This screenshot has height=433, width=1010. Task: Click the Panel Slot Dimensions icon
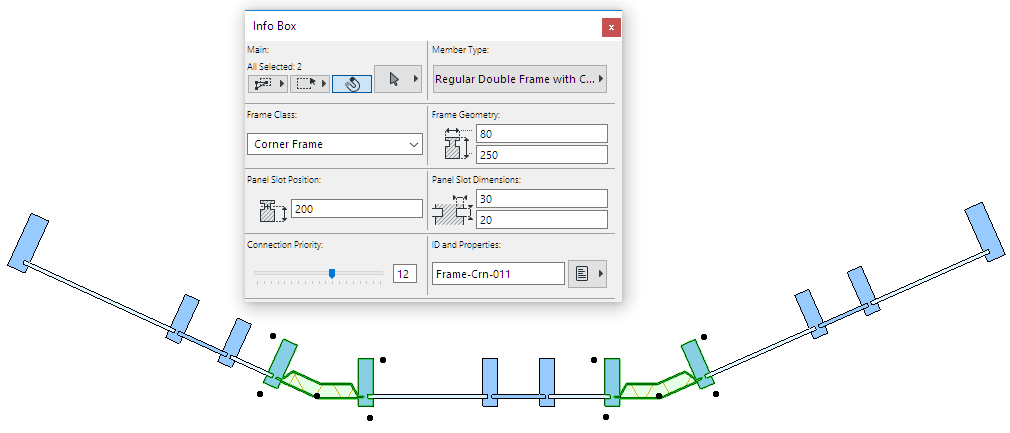tap(453, 210)
